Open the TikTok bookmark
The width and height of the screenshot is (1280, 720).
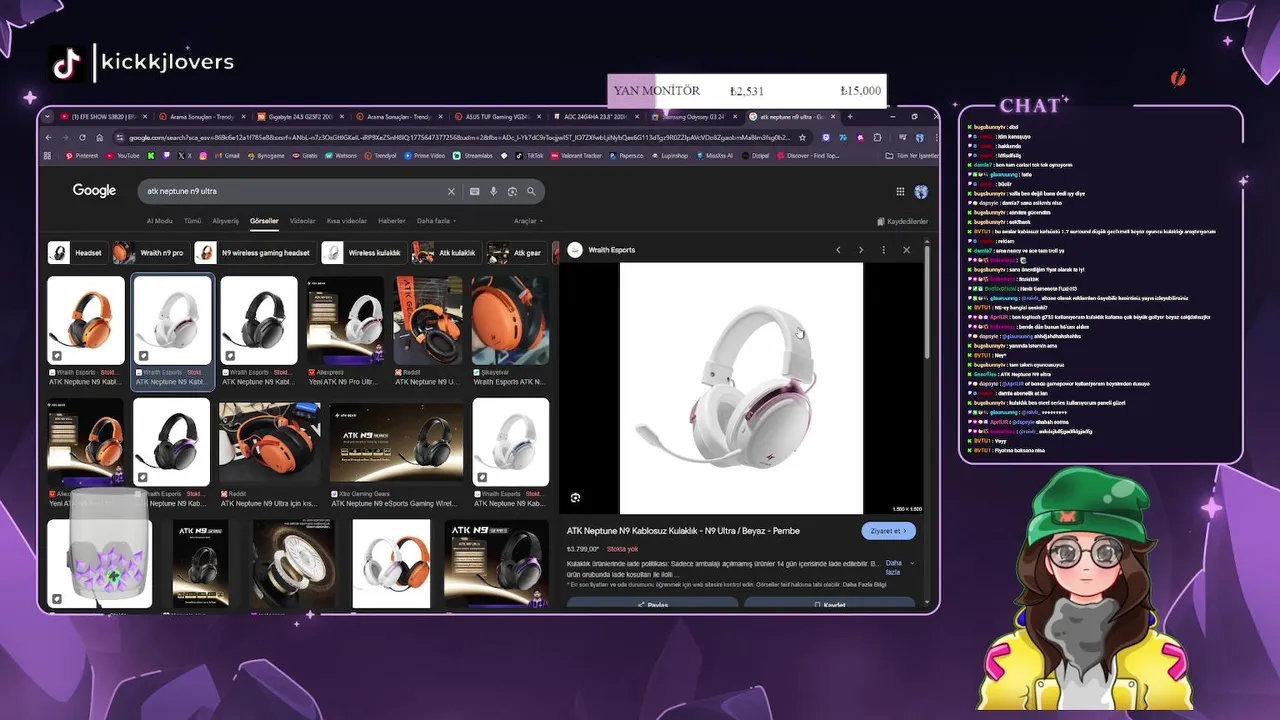click(x=530, y=156)
